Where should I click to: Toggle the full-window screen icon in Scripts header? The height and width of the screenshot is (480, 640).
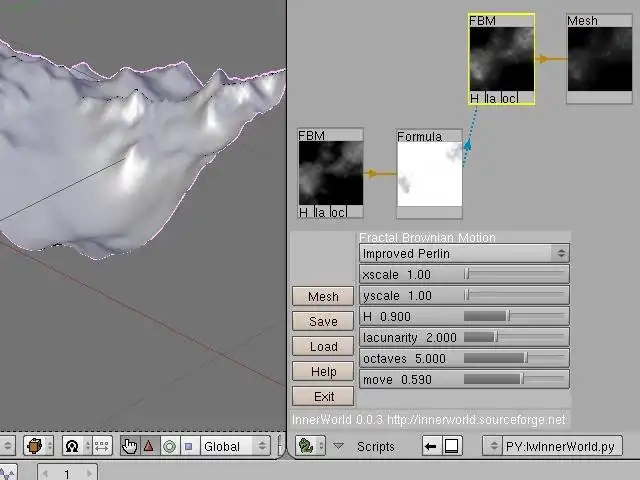(451, 446)
